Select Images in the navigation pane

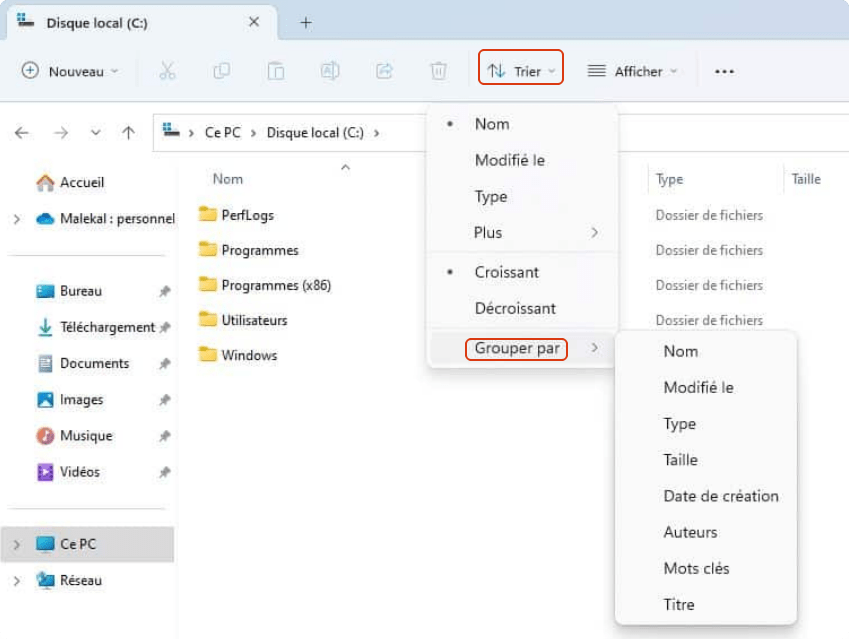point(78,399)
